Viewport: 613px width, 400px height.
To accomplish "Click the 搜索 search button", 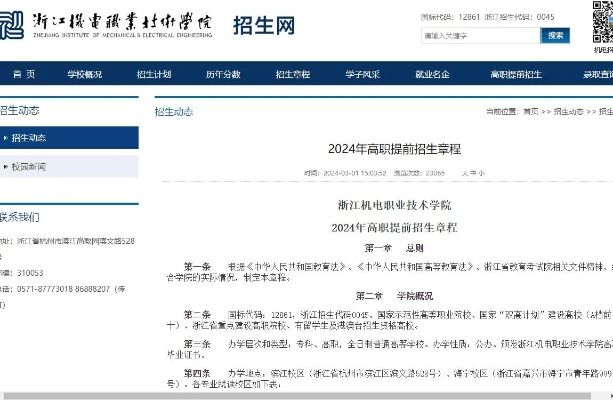I will 555,35.
